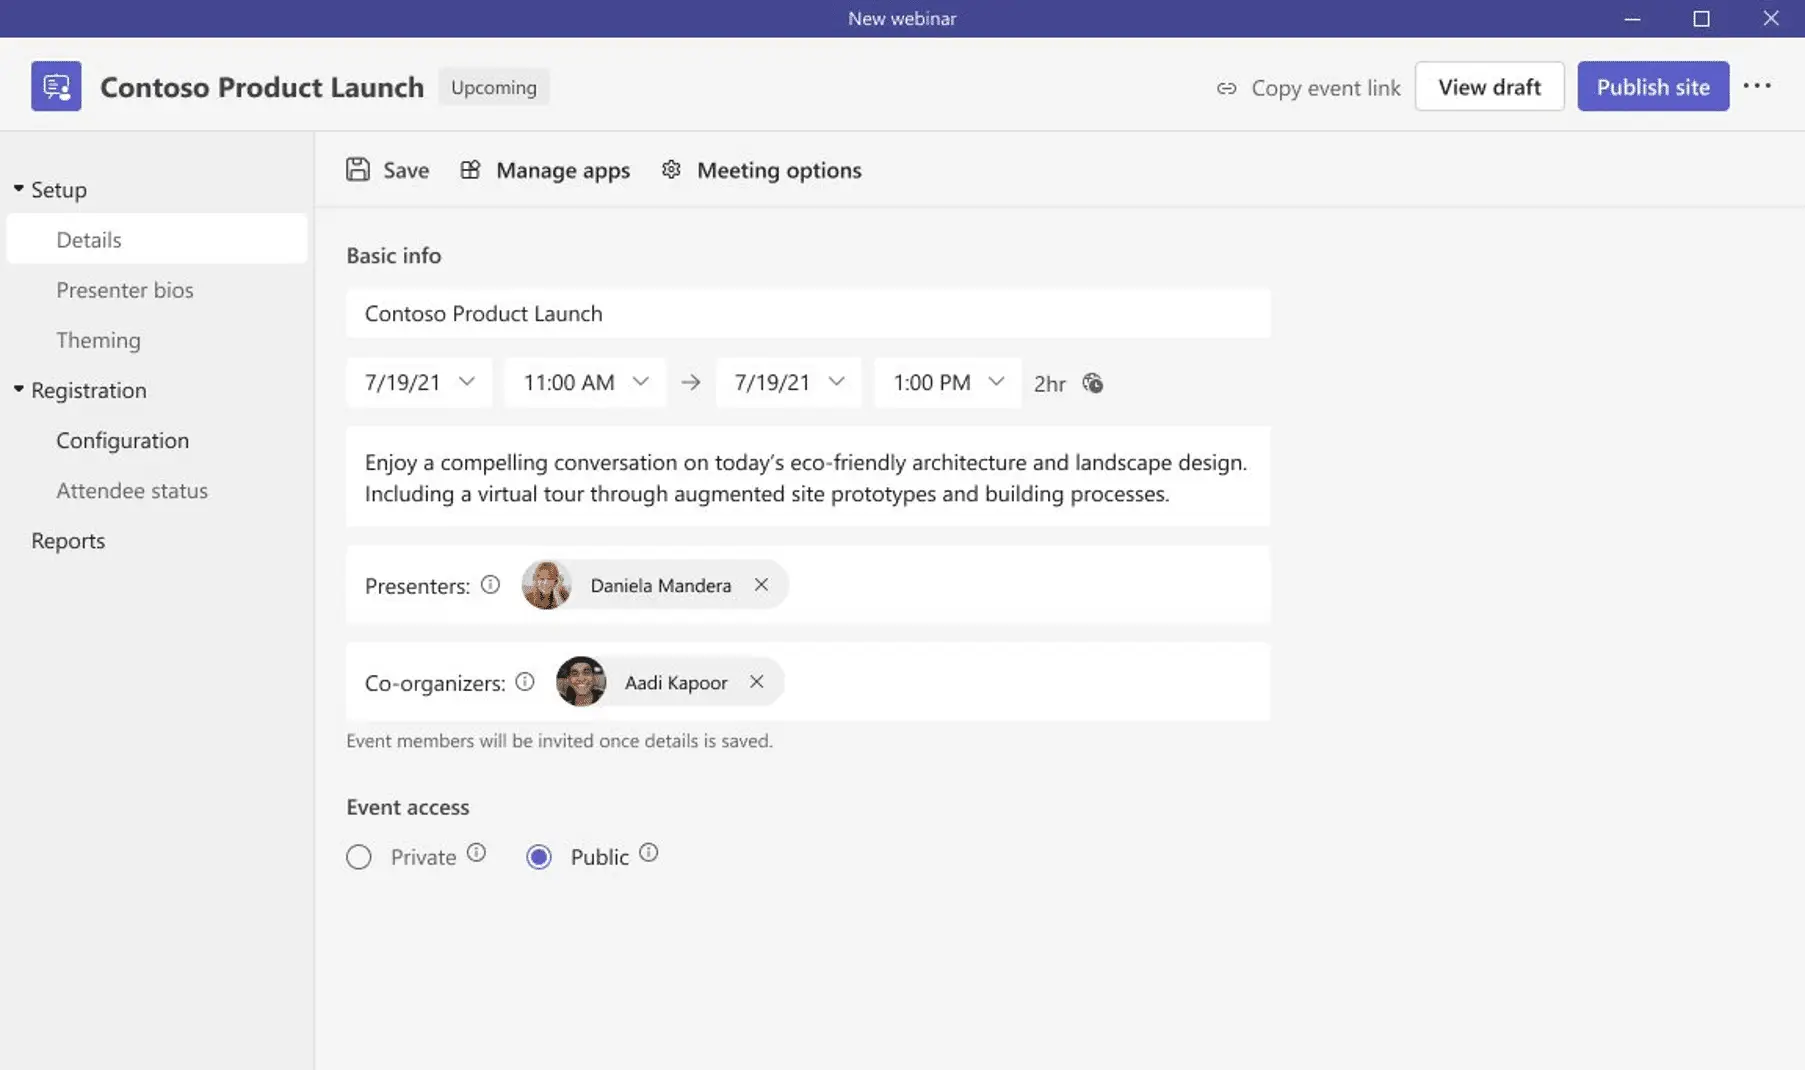Remove Aadi Kapoor from co-organizers
Image resolution: width=1805 pixels, height=1070 pixels.
pyautogui.click(x=757, y=681)
